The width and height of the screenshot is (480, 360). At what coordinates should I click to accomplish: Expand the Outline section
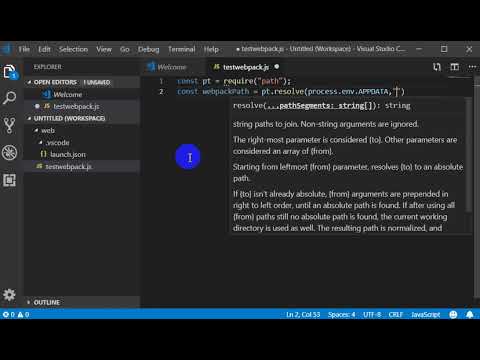(x=47, y=302)
